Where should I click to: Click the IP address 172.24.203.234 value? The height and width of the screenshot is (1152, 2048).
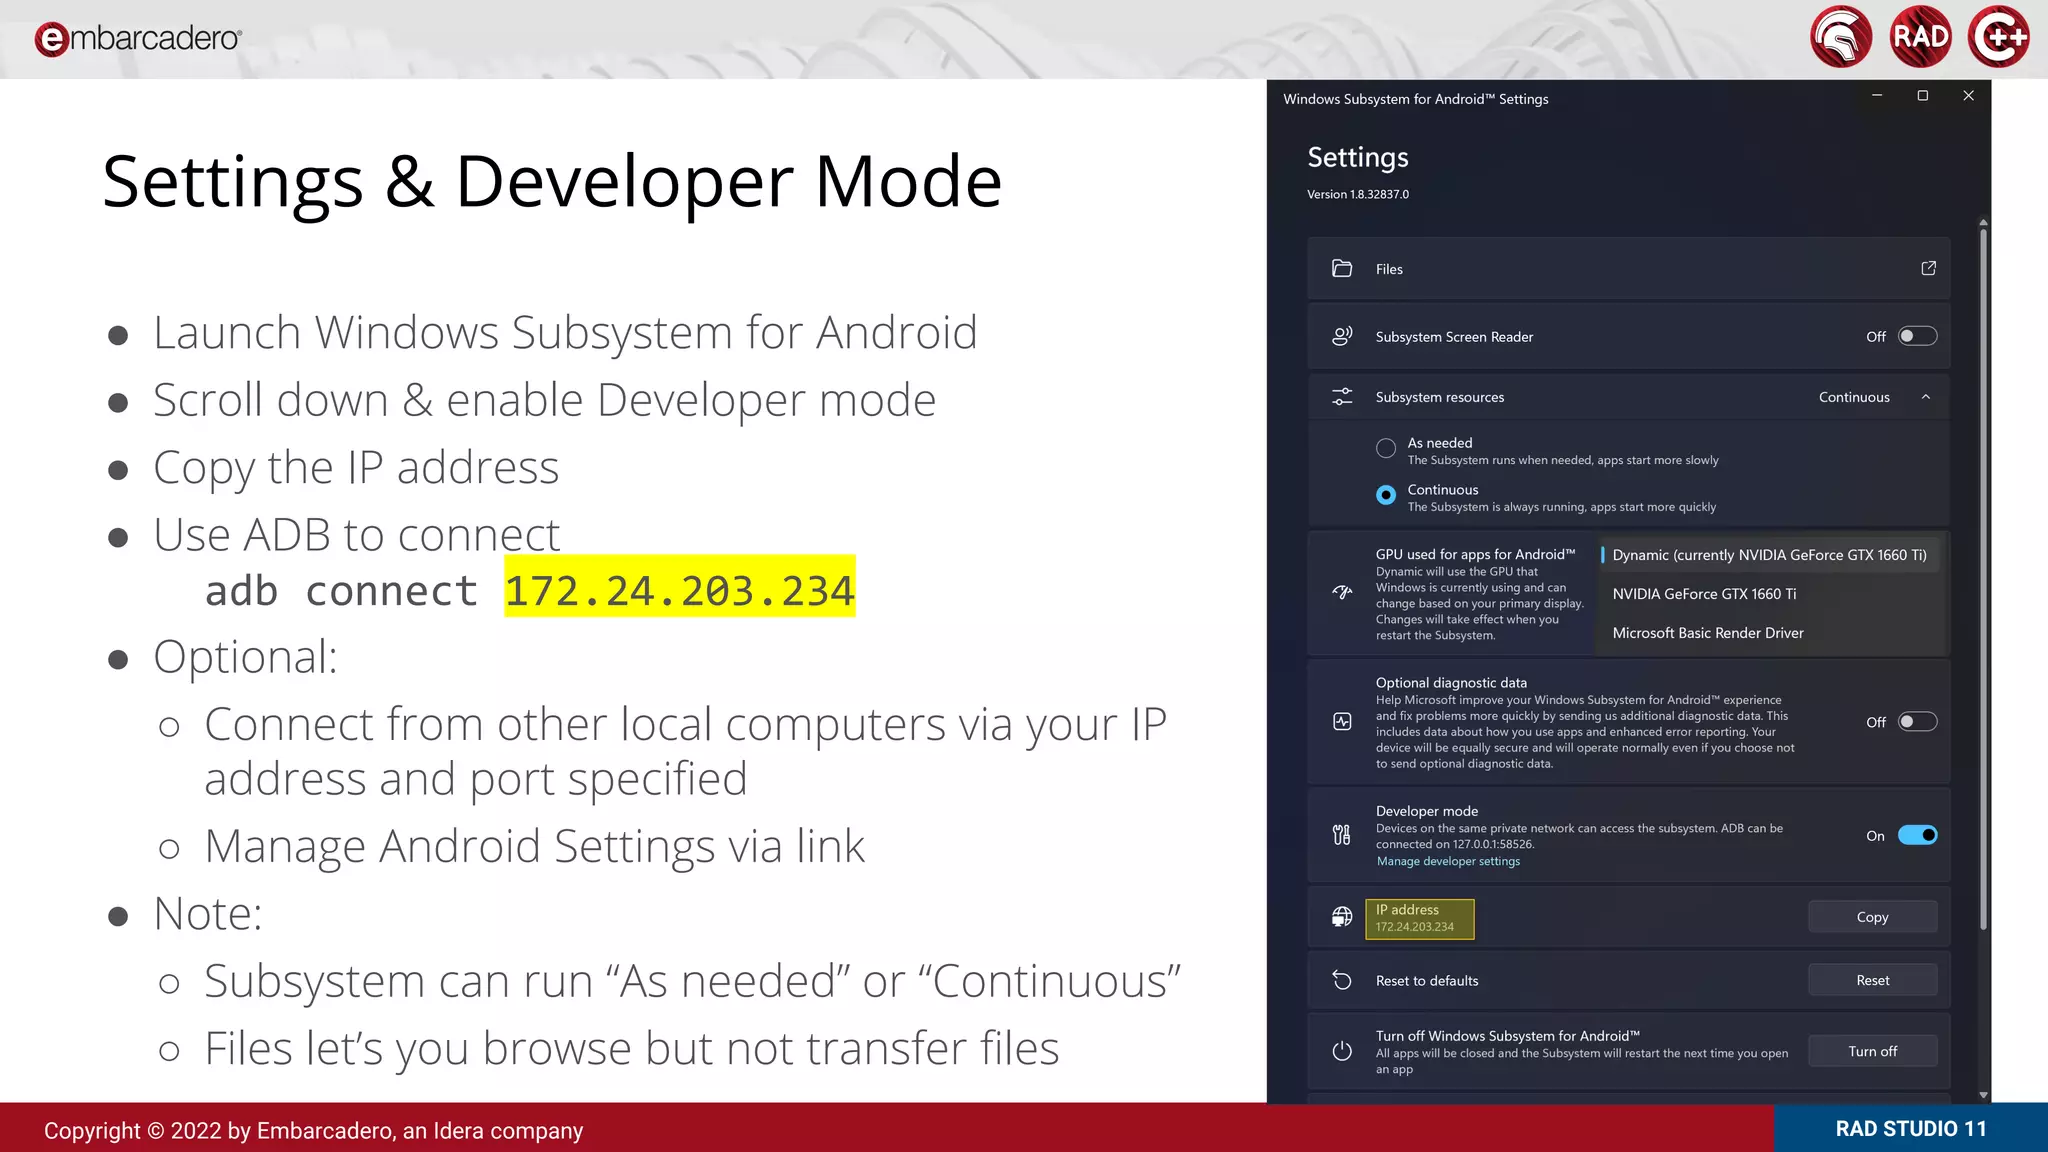(1414, 927)
